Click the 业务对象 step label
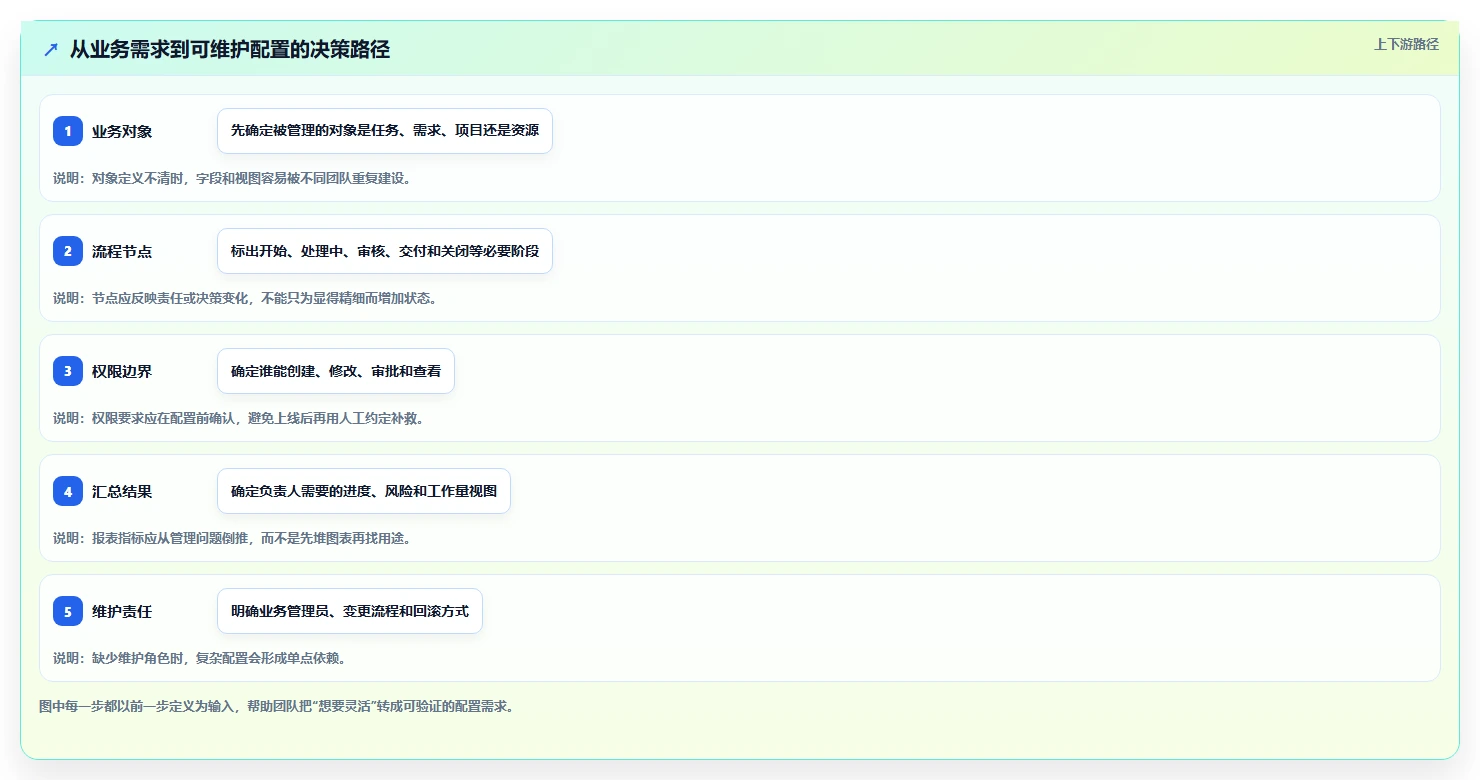The height and width of the screenshot is (780, 1480). pyautogui.click(x=122, y=131)
